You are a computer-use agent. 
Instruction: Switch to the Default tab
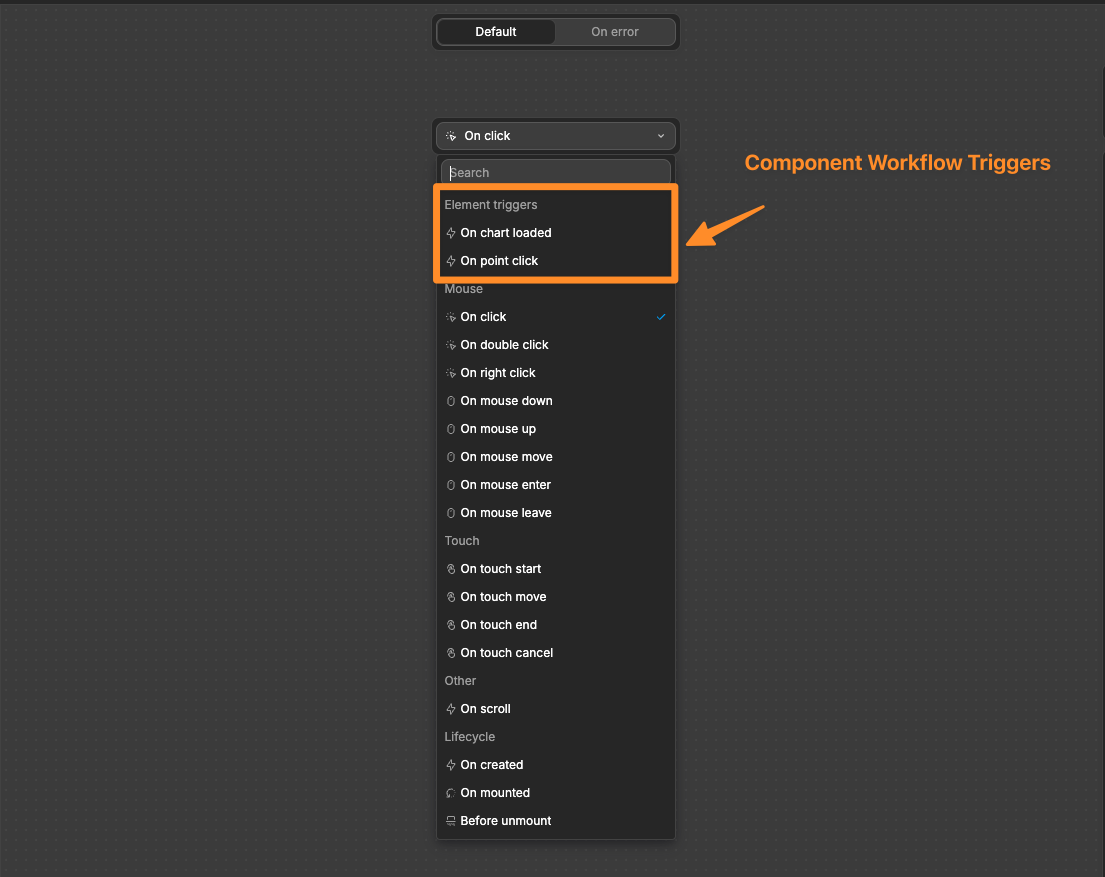(496, 31)
